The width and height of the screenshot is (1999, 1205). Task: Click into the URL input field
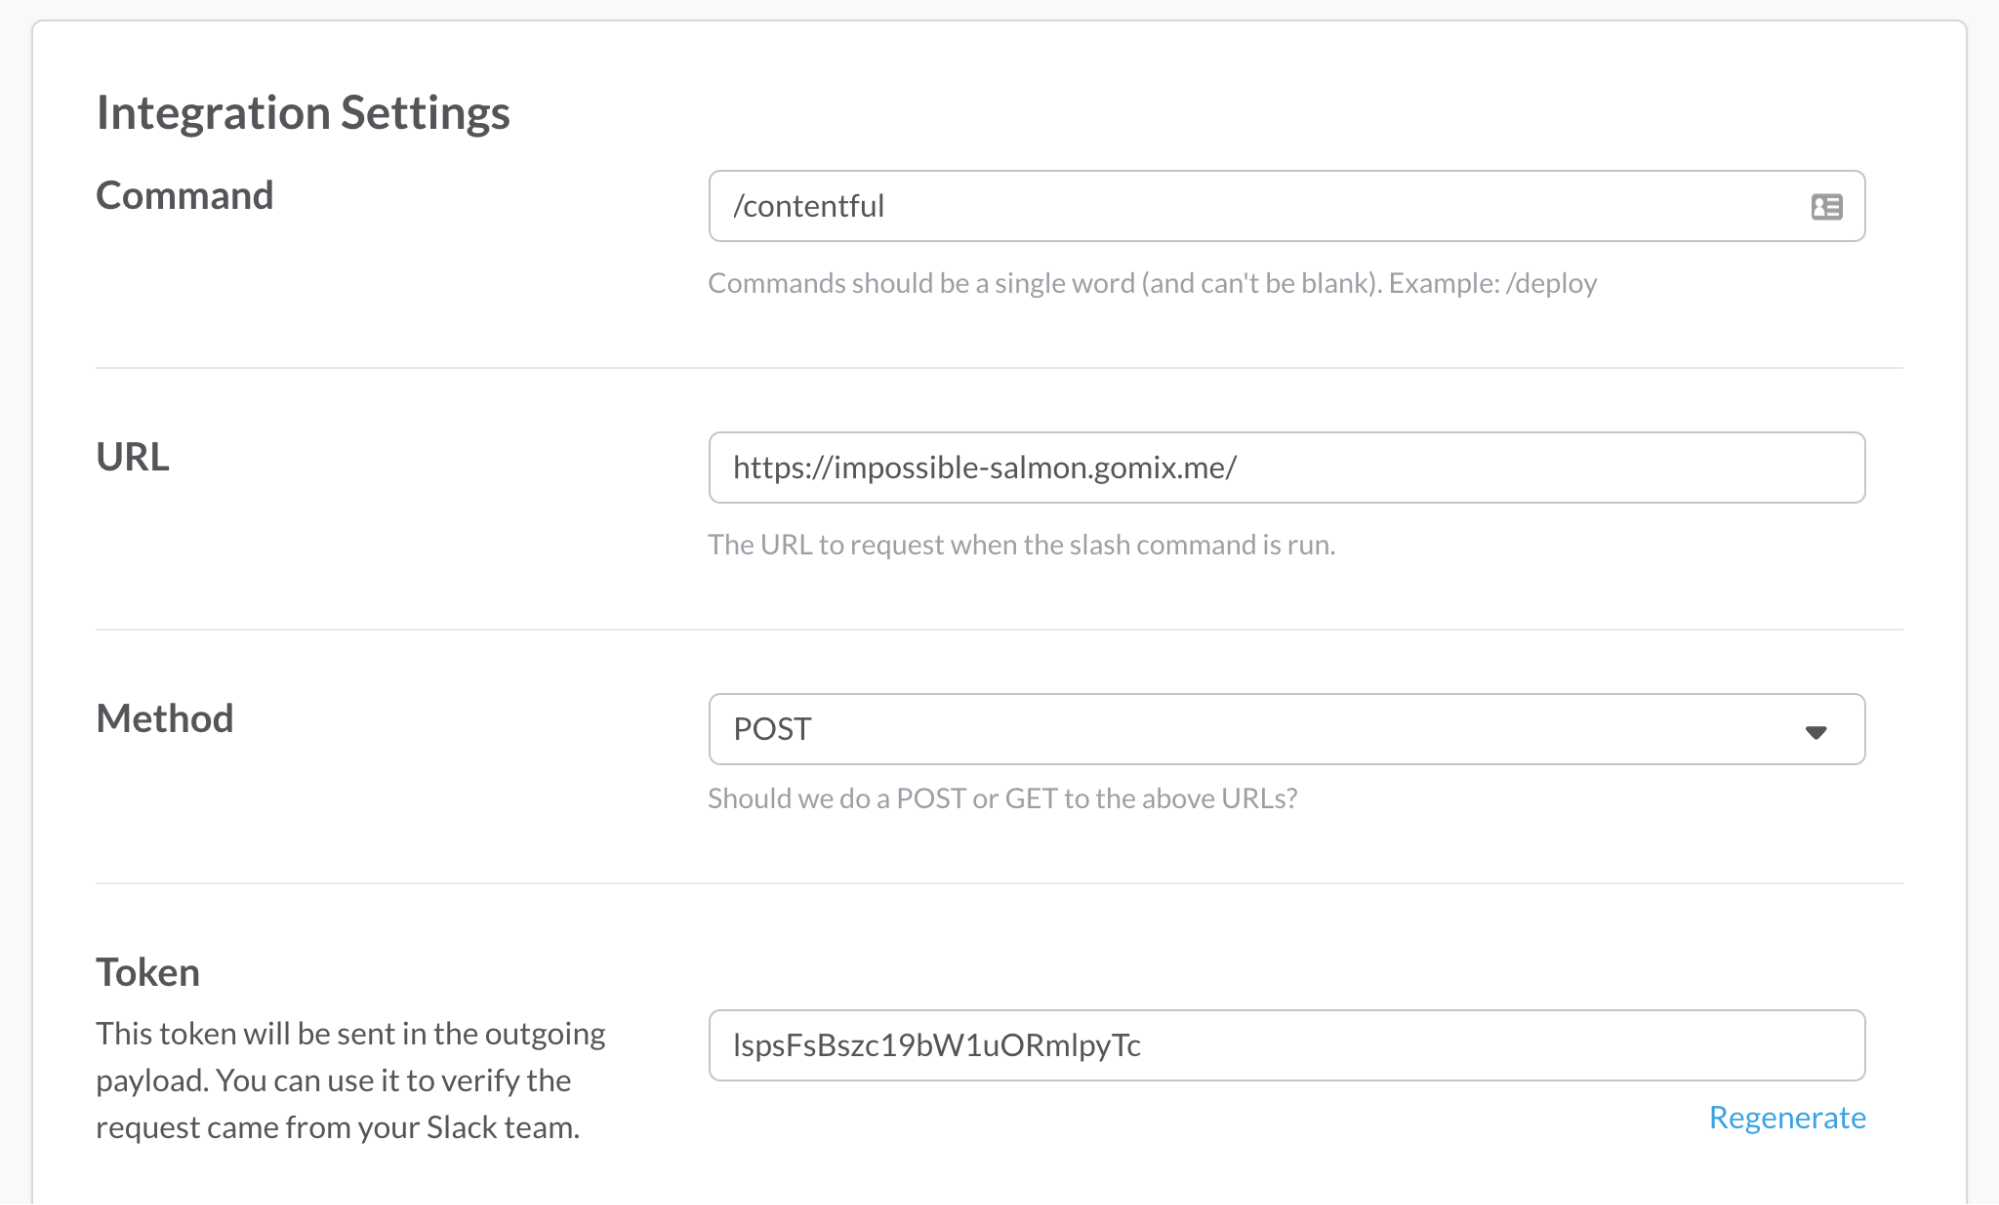[x=1285, y=467]
